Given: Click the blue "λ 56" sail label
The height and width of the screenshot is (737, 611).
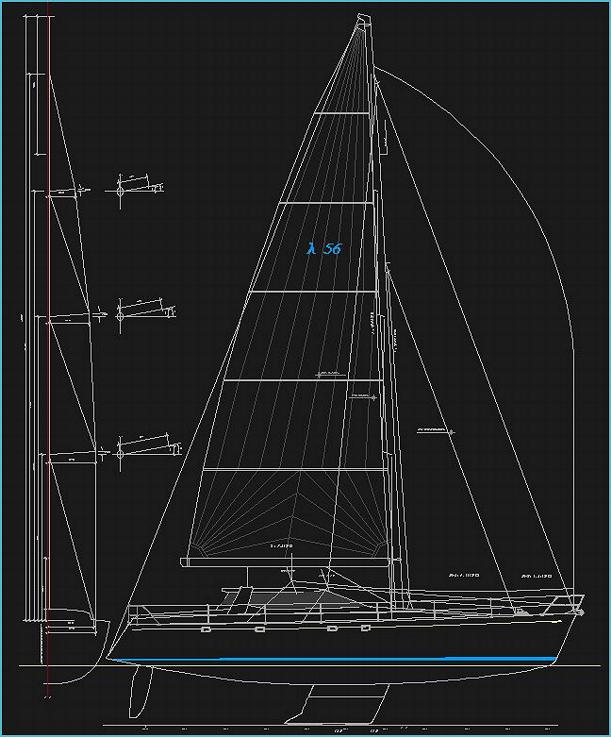Looking at the screenshot, I should click(x=325, y=249).
